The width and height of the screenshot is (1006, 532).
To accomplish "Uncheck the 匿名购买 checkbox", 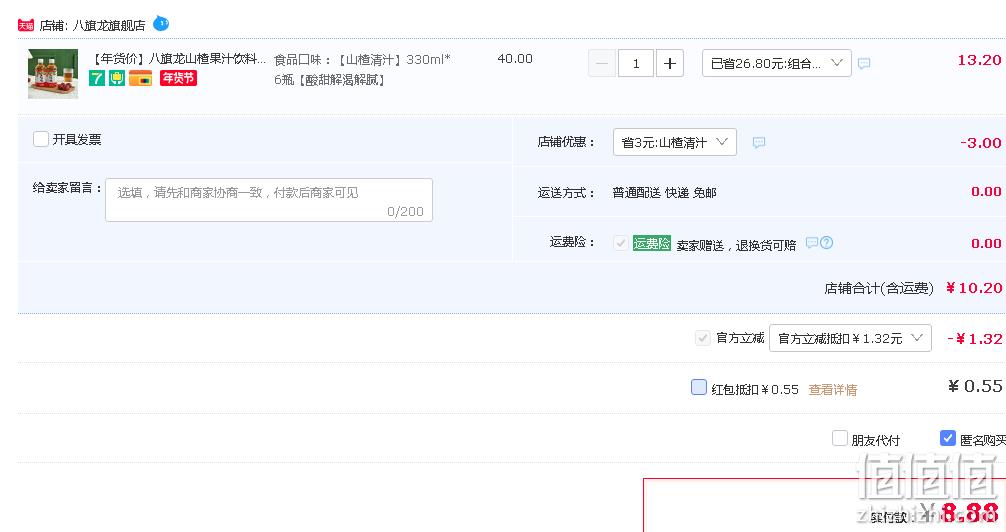I will coord(948,438).
